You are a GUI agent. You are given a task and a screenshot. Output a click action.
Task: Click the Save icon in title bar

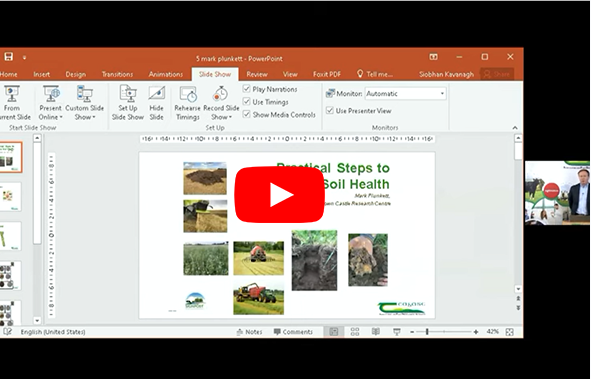pyautogui.click(x=9, y=57)
